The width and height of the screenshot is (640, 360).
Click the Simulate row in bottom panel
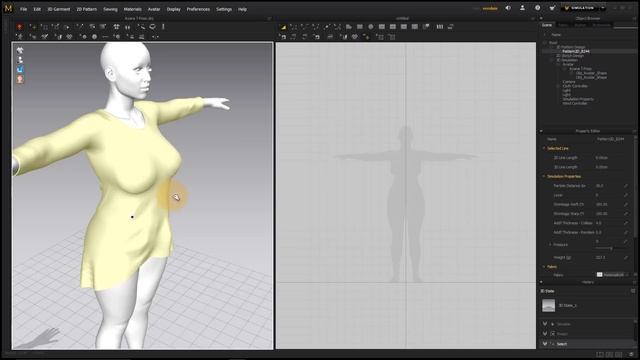587,324
